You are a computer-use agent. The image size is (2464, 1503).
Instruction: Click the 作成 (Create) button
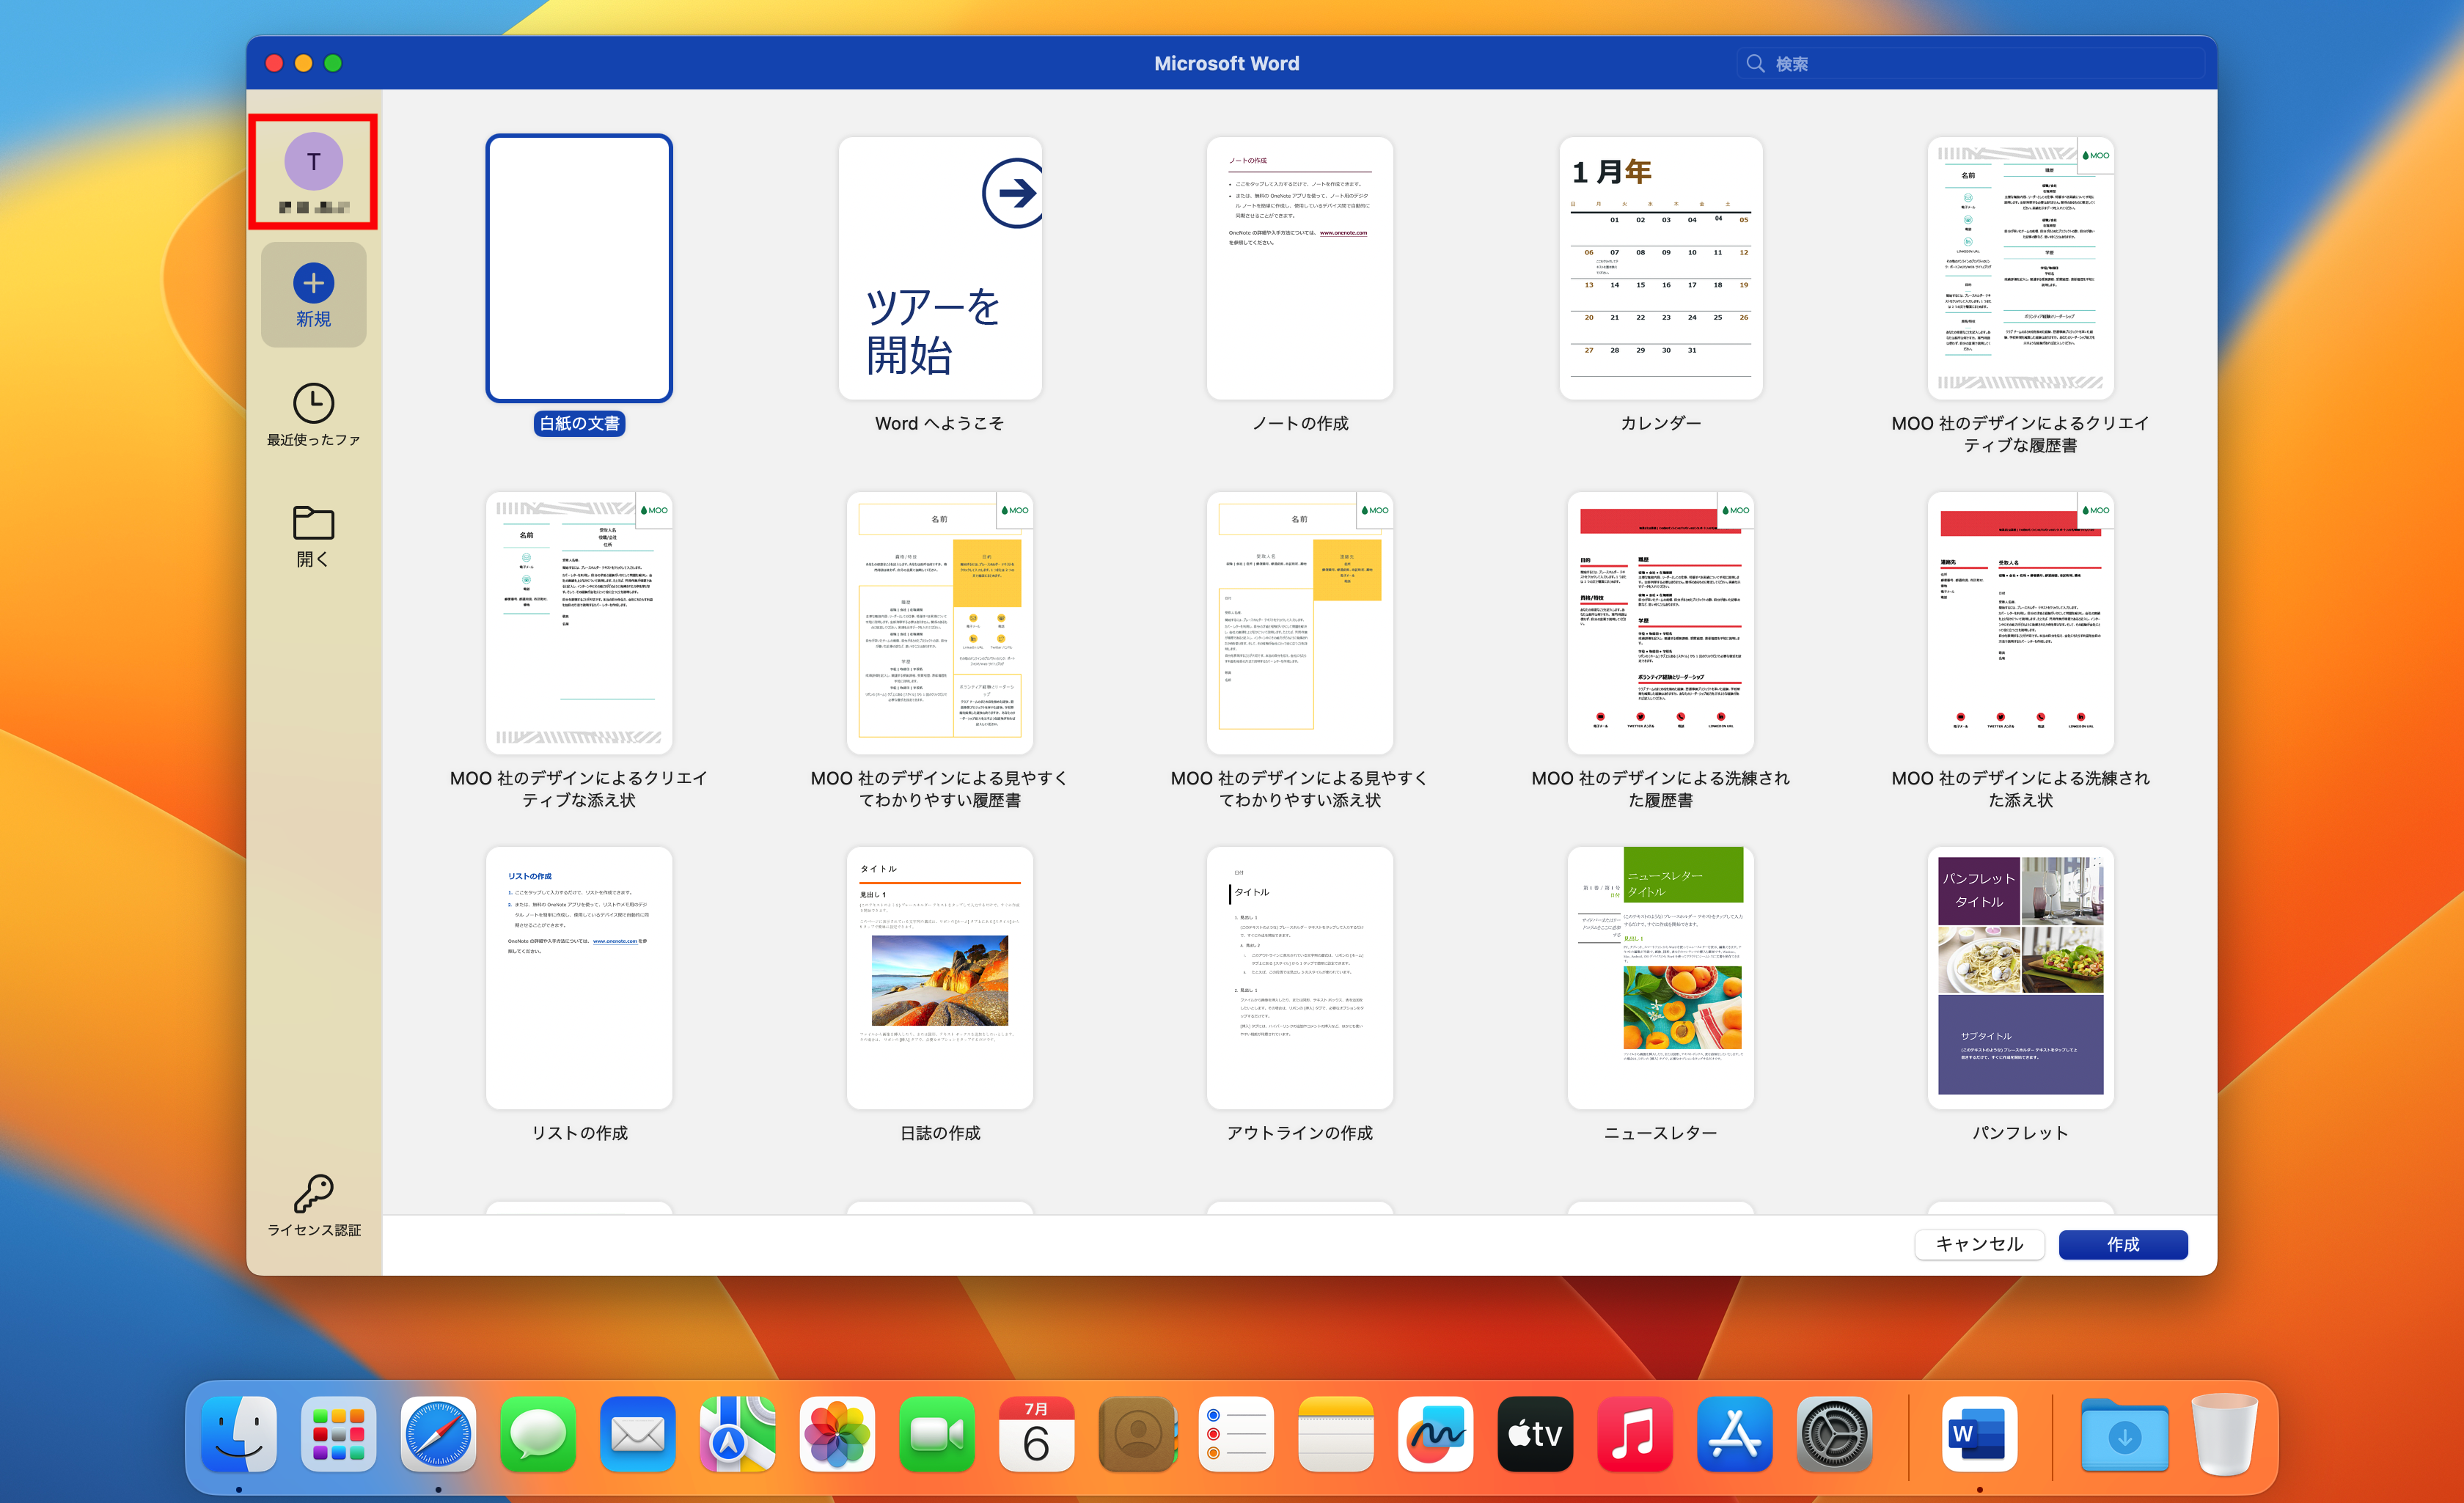pos(2123,1244)
